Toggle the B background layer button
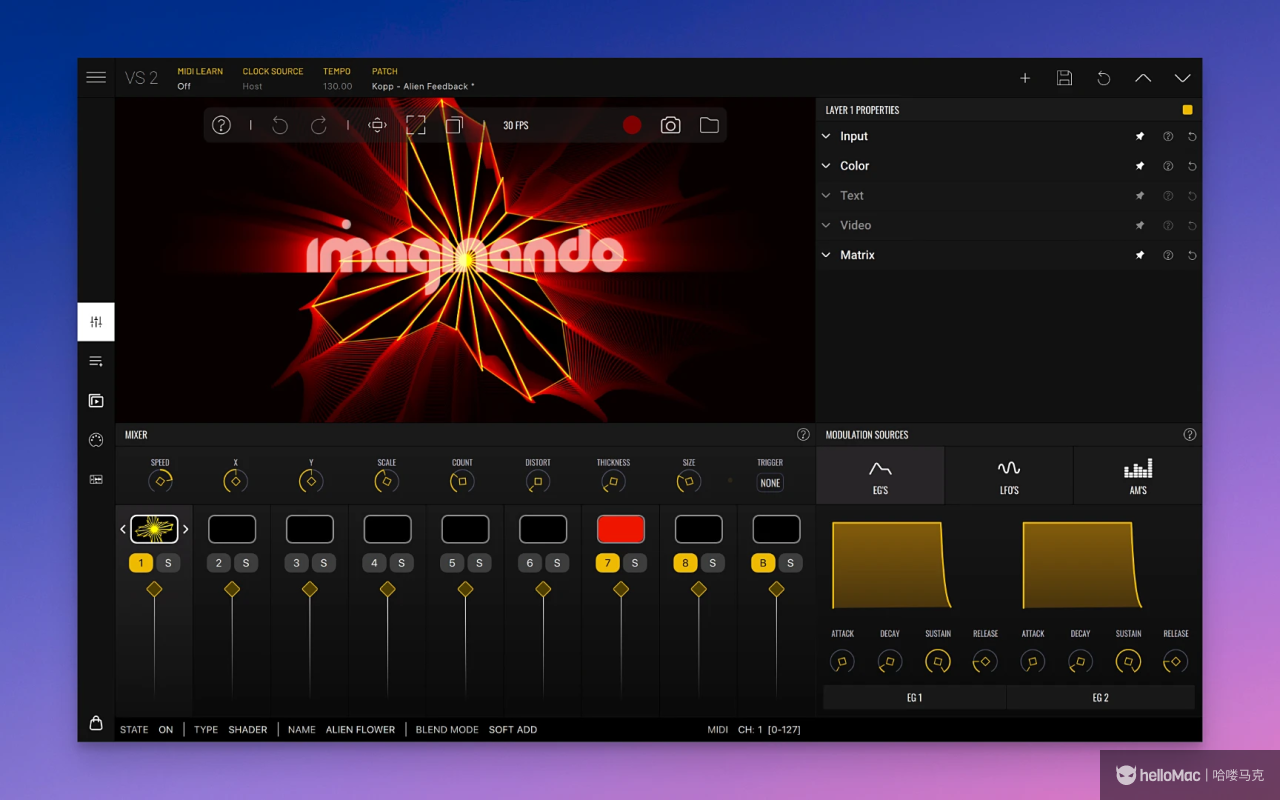The image size is (1280, 800). (x=763, y=563)
